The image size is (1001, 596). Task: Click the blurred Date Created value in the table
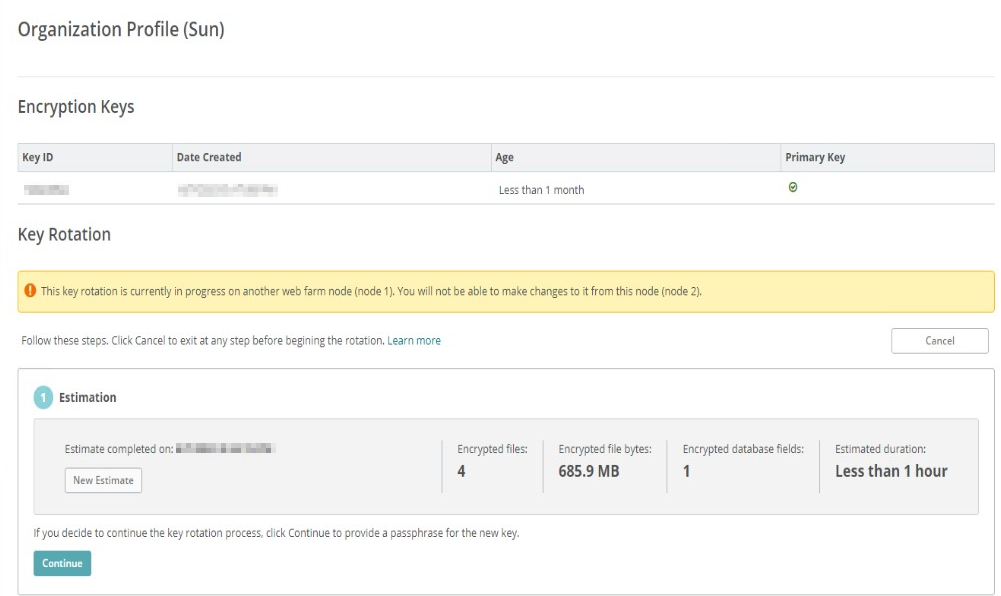(x=227, y=190)
